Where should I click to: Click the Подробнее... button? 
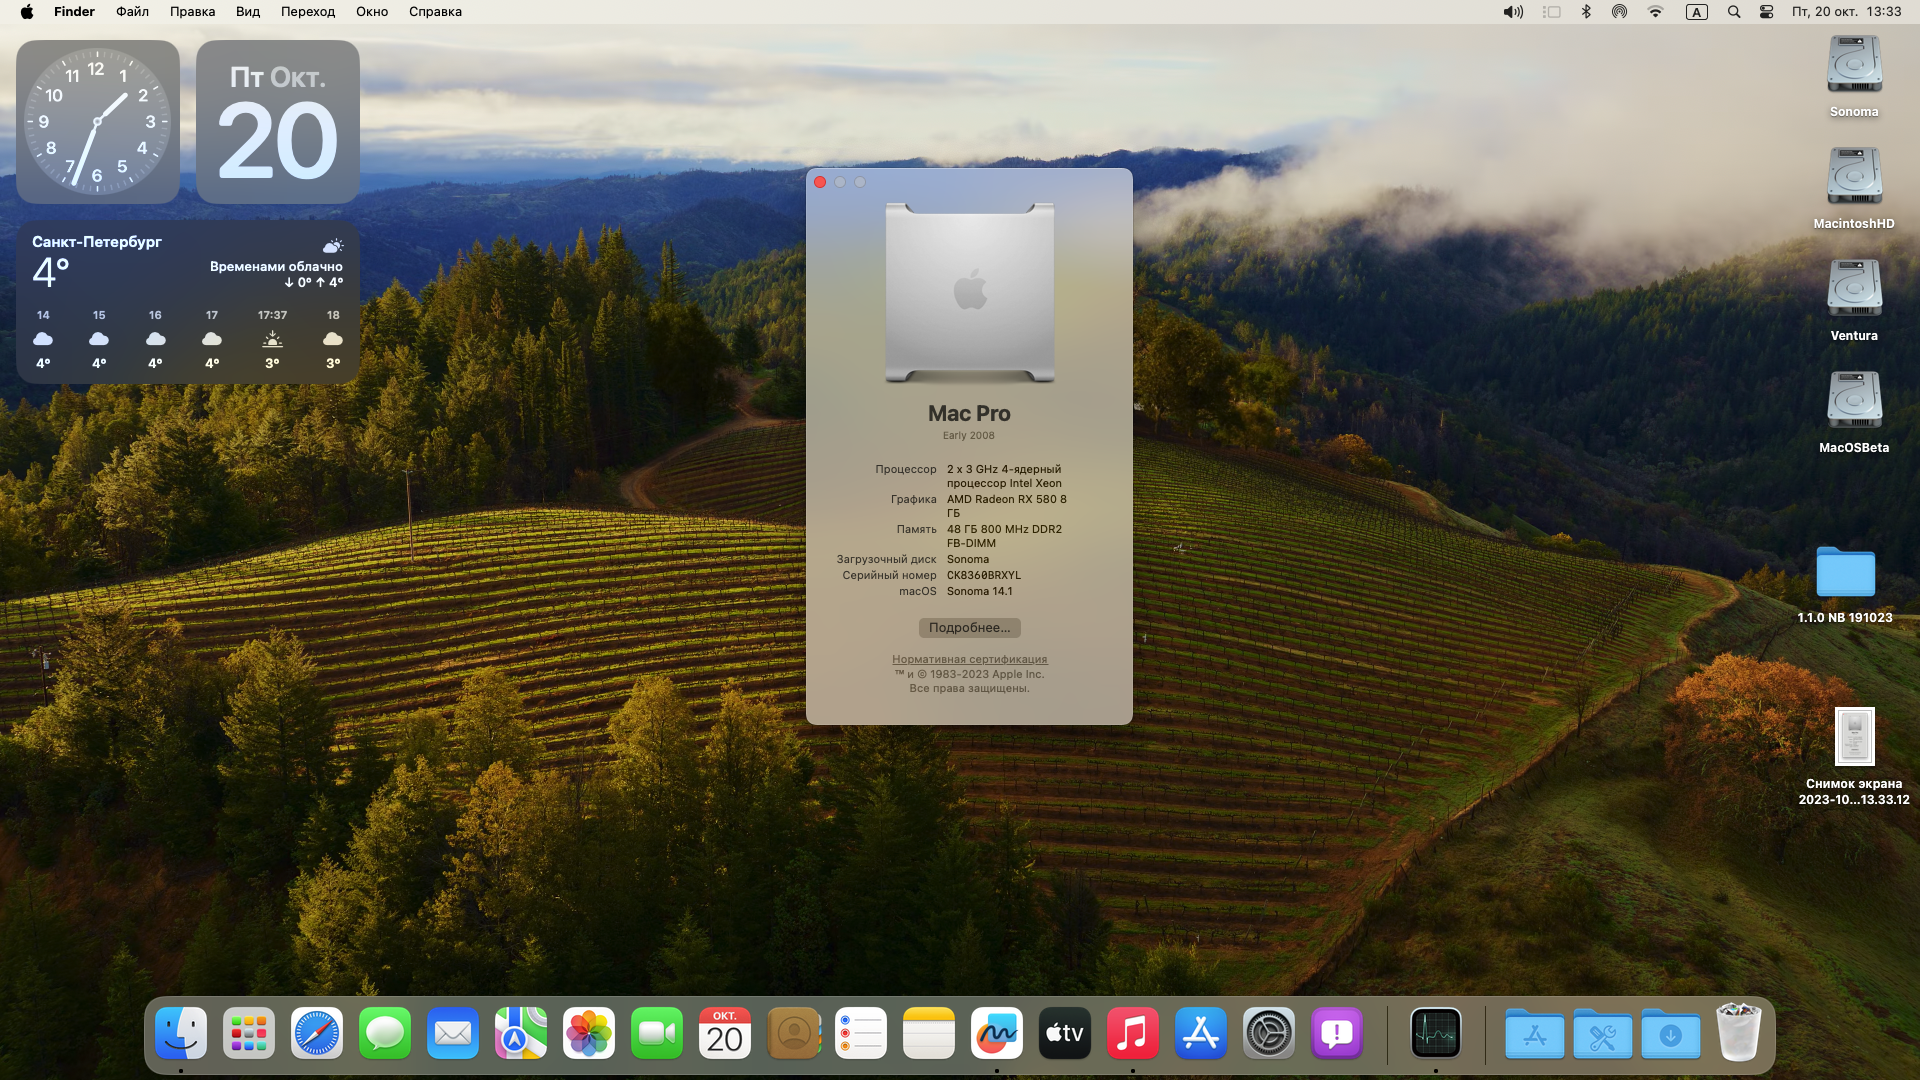969,628
